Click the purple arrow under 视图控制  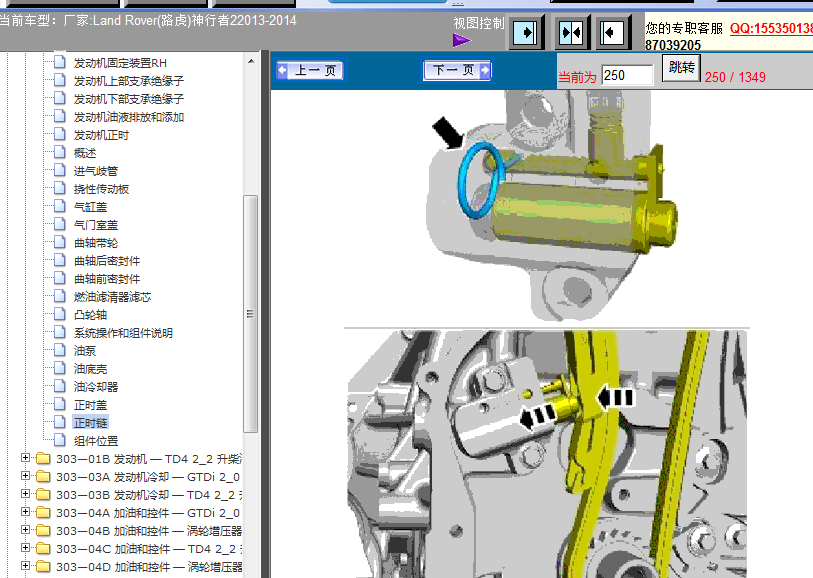coord(461,40)
